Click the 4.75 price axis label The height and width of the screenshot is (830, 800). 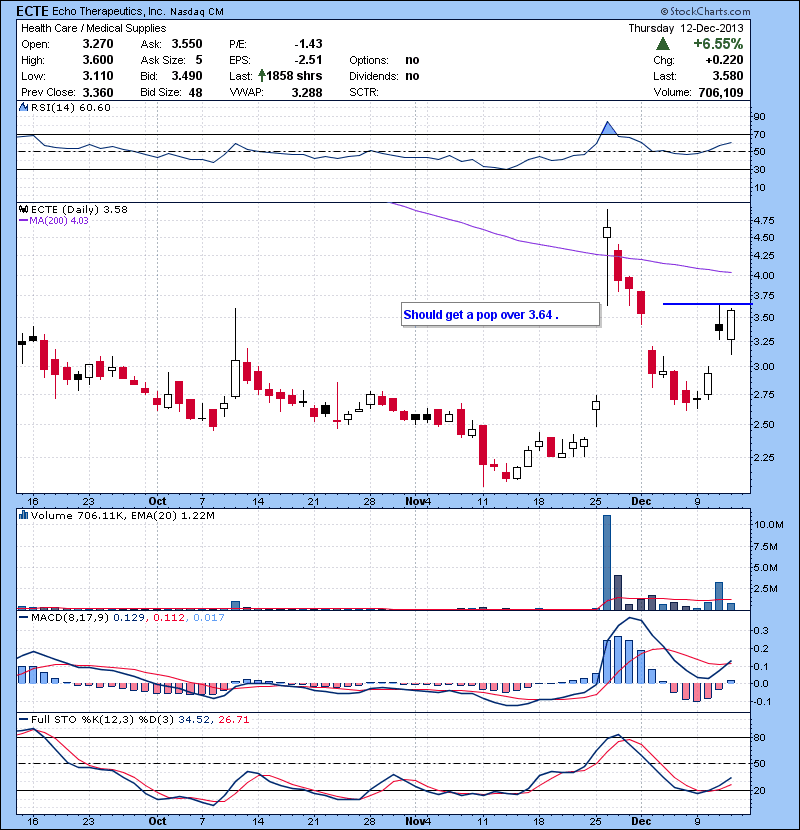[x=764, y=220]
